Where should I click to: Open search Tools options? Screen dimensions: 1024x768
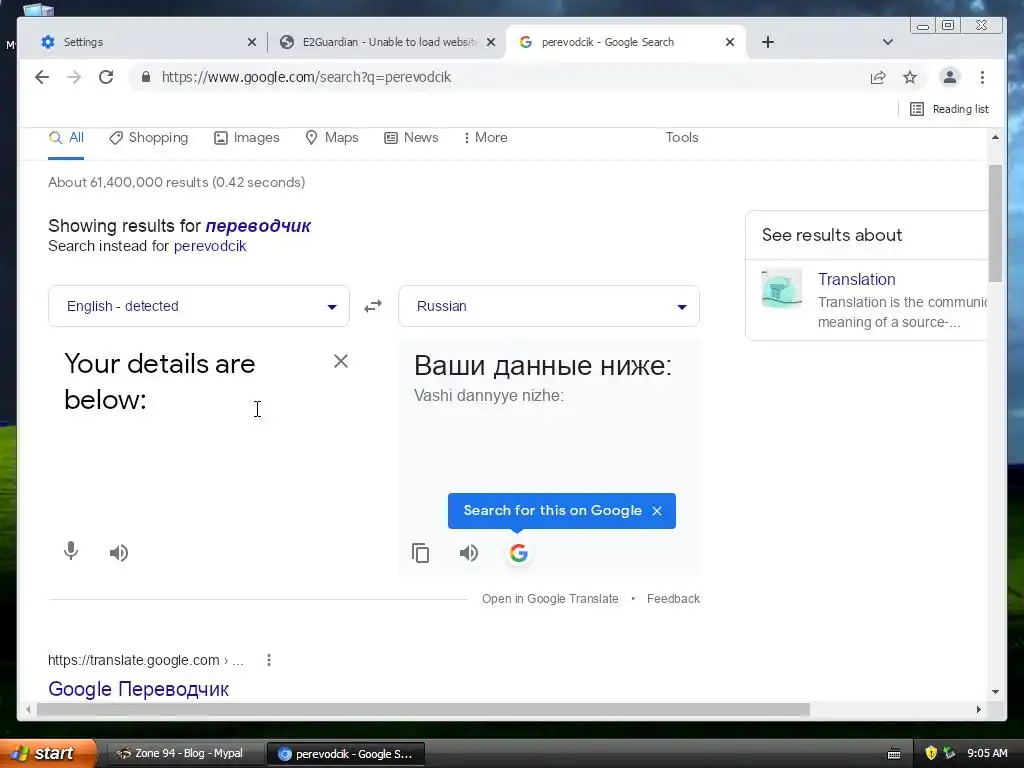click(x=682, y=138)
